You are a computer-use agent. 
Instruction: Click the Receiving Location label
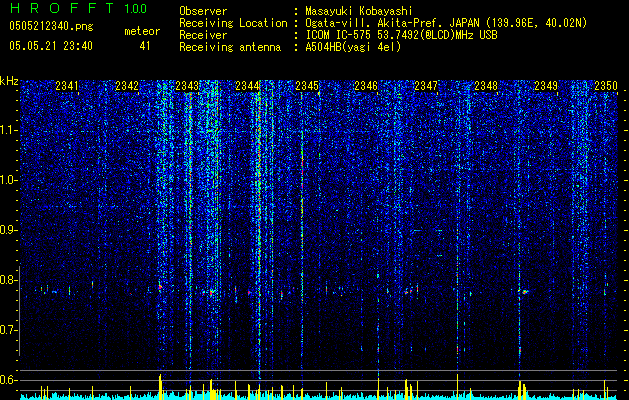[x=233, y=23]
